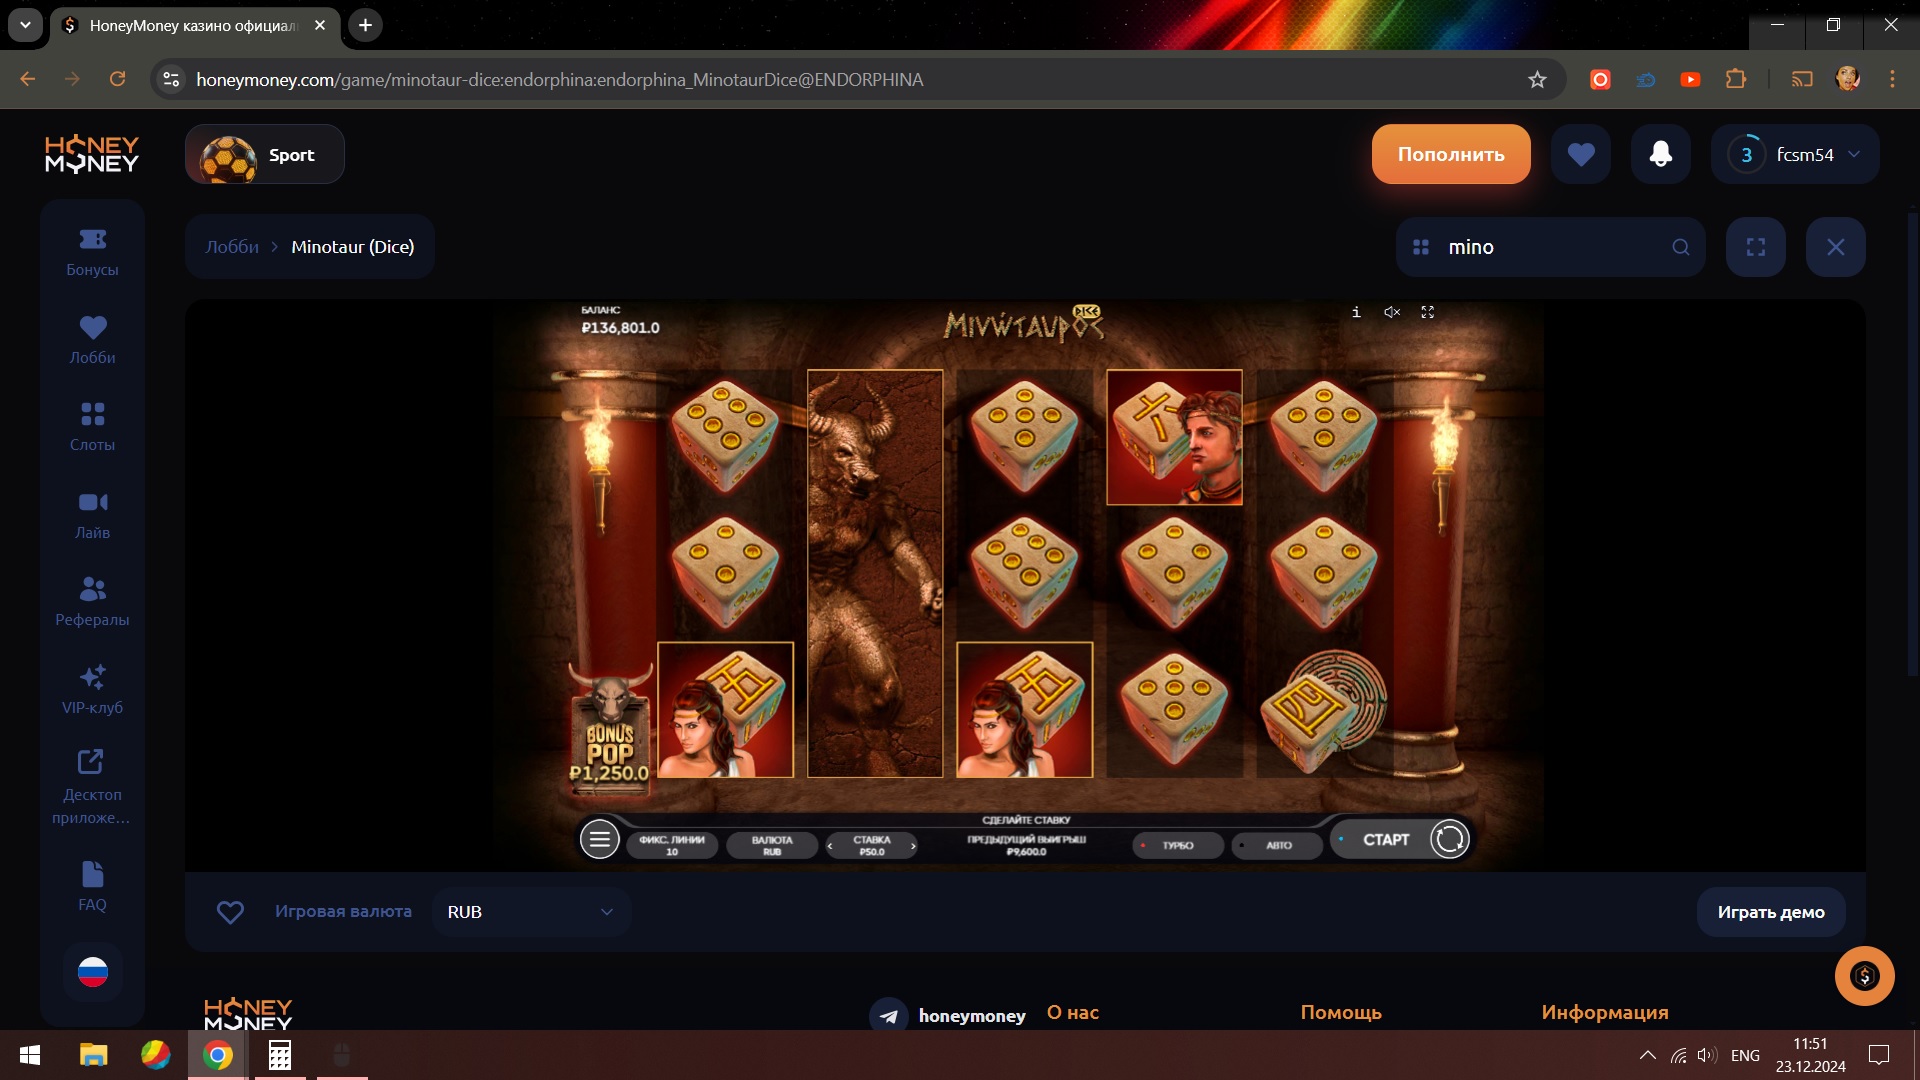Viewport: 1920px width, 1080px height.
Task: Open the О нас footer heading
Action: pyautogui.click(x=1073, y=1012)
